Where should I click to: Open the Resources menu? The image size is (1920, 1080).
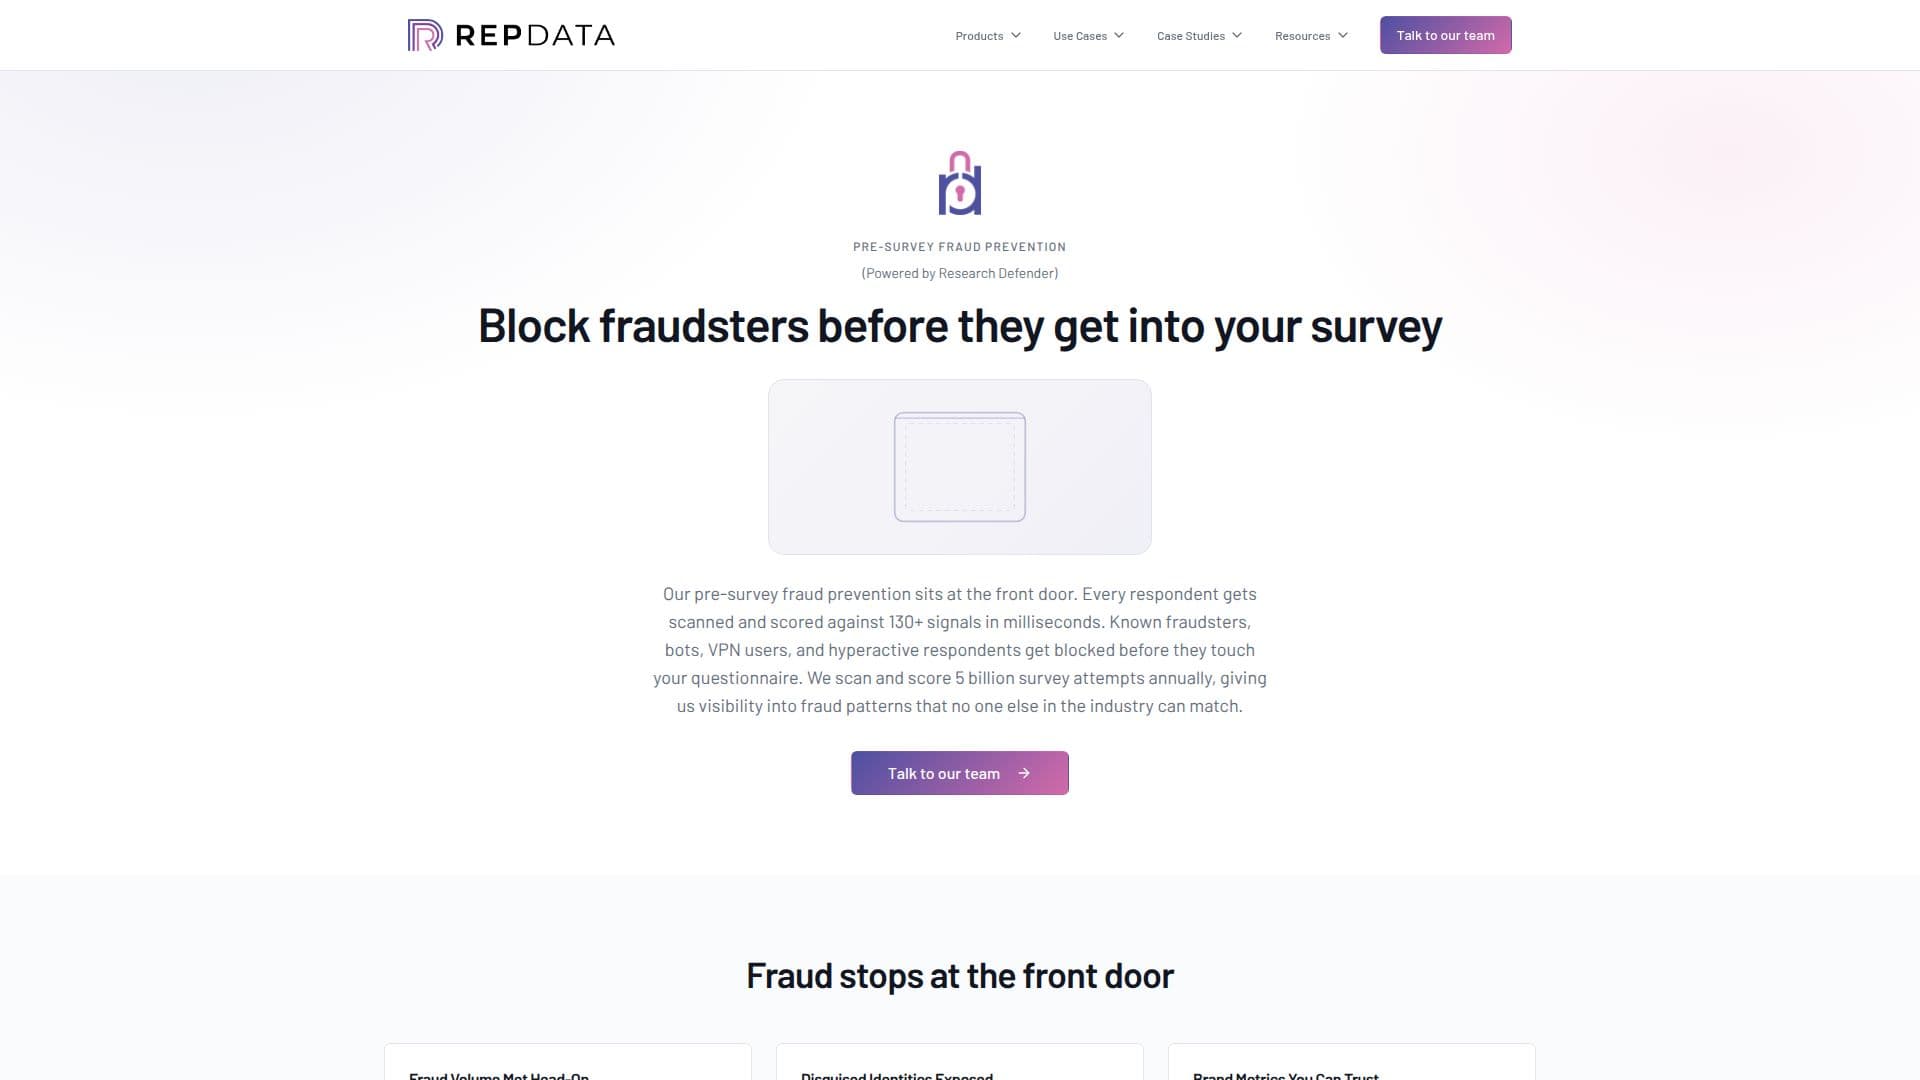[x=1312, y=36]
